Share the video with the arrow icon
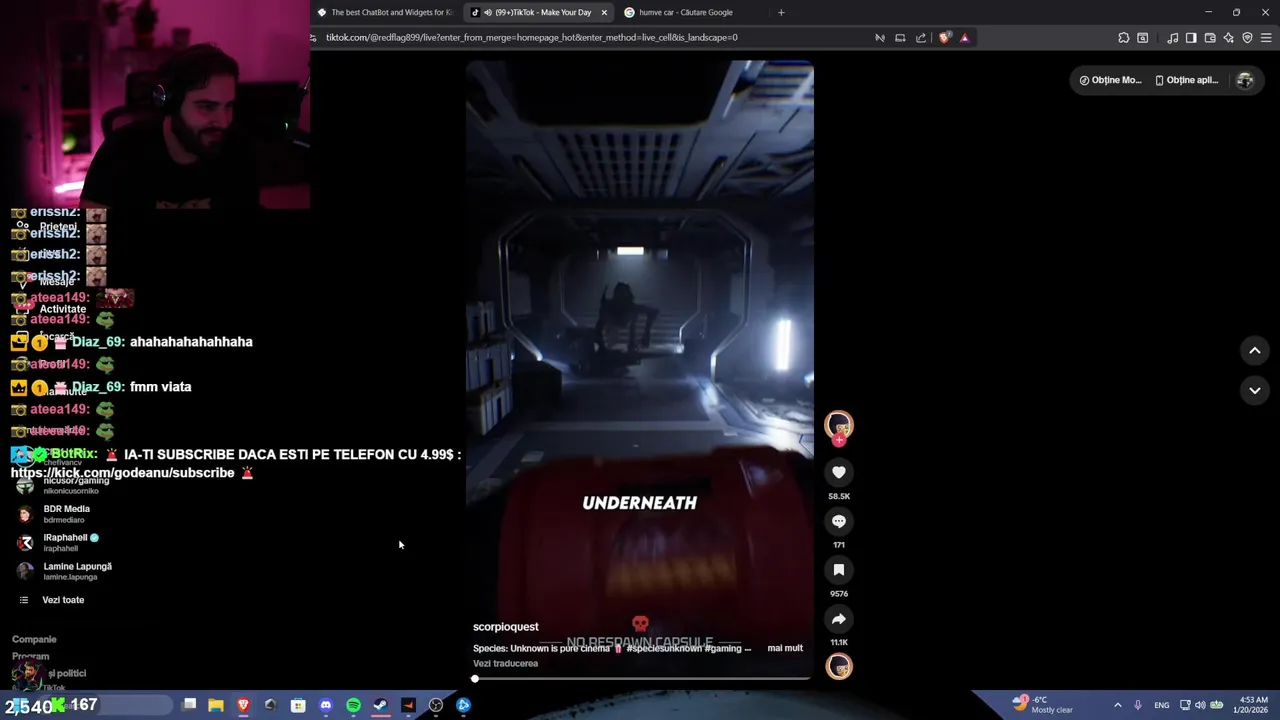The height and width of the screenshot is (720, 1280). pyautogui.click(x=839, y=619)
